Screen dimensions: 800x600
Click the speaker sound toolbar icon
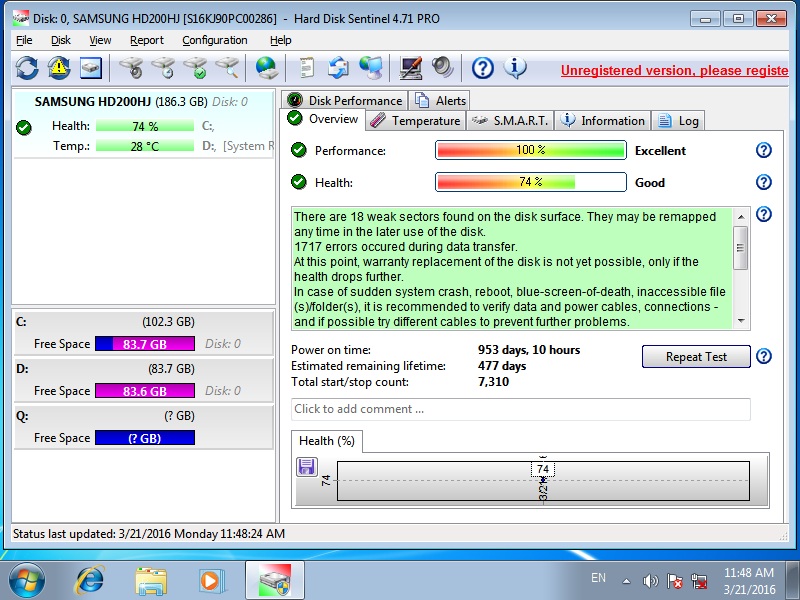(x=442, y=68)
